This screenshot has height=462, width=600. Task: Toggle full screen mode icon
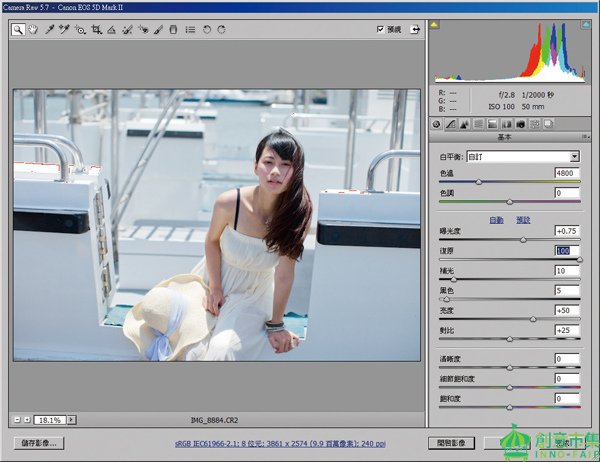click(415, 29)
